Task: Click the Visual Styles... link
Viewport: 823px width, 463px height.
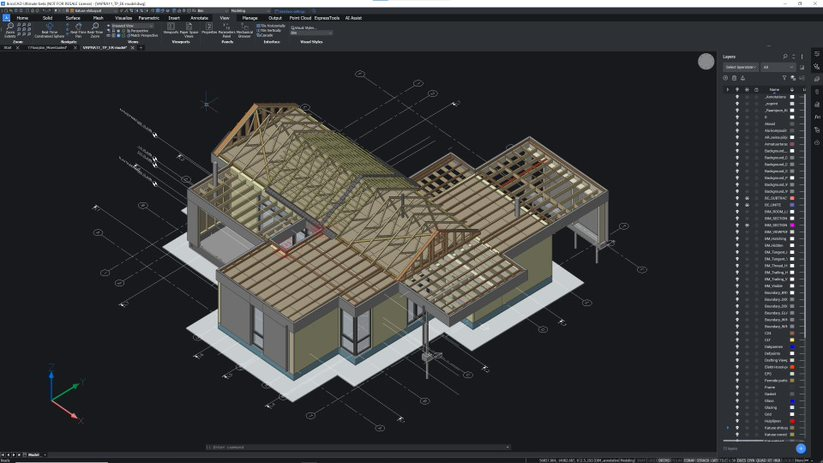Action: point(303,28)
